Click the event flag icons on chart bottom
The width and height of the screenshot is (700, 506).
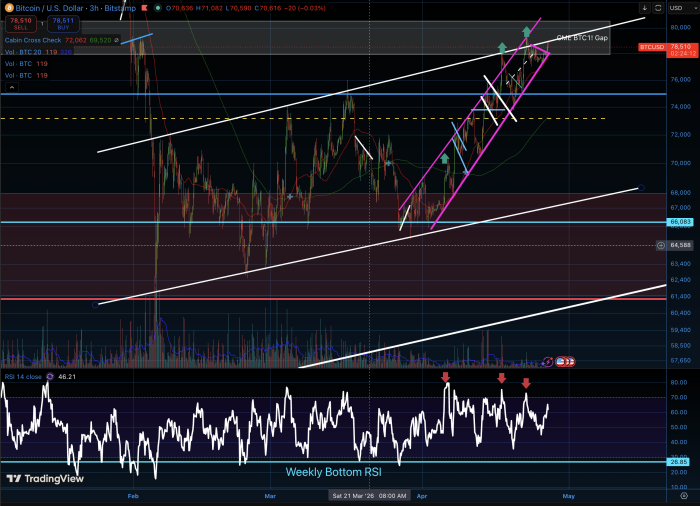coord(561,360)
